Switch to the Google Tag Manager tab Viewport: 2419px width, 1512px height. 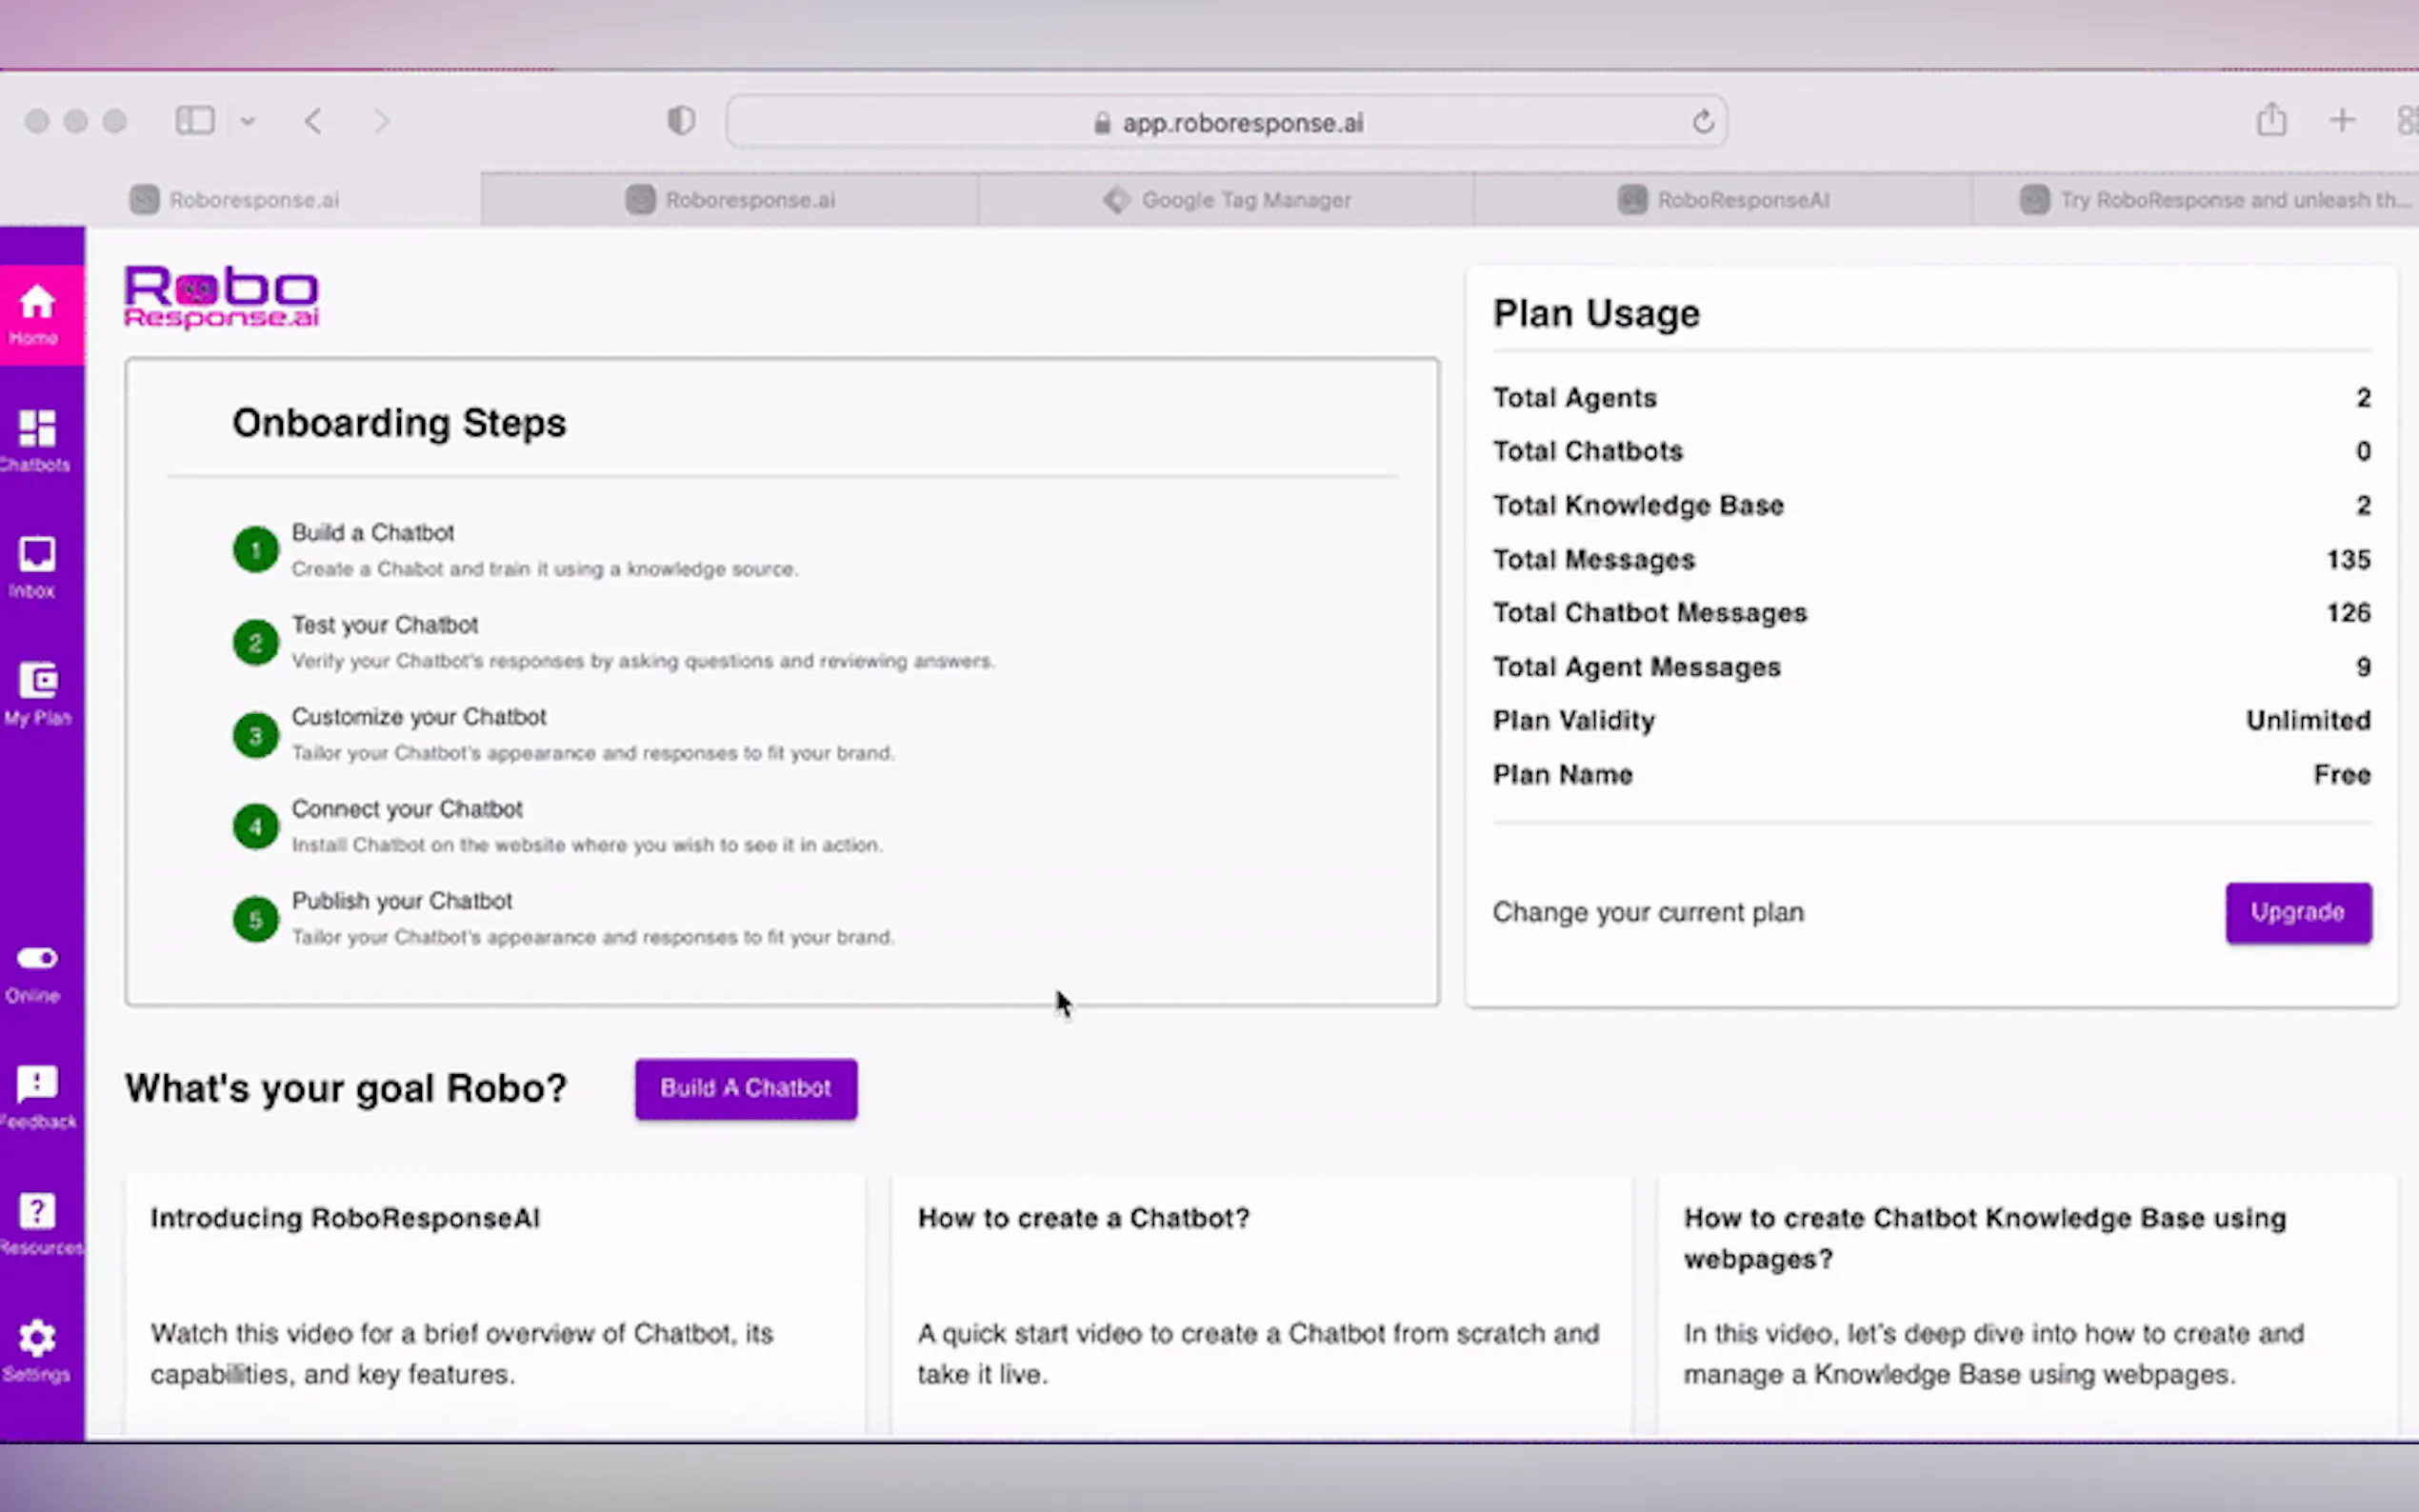coord(1225,200)
